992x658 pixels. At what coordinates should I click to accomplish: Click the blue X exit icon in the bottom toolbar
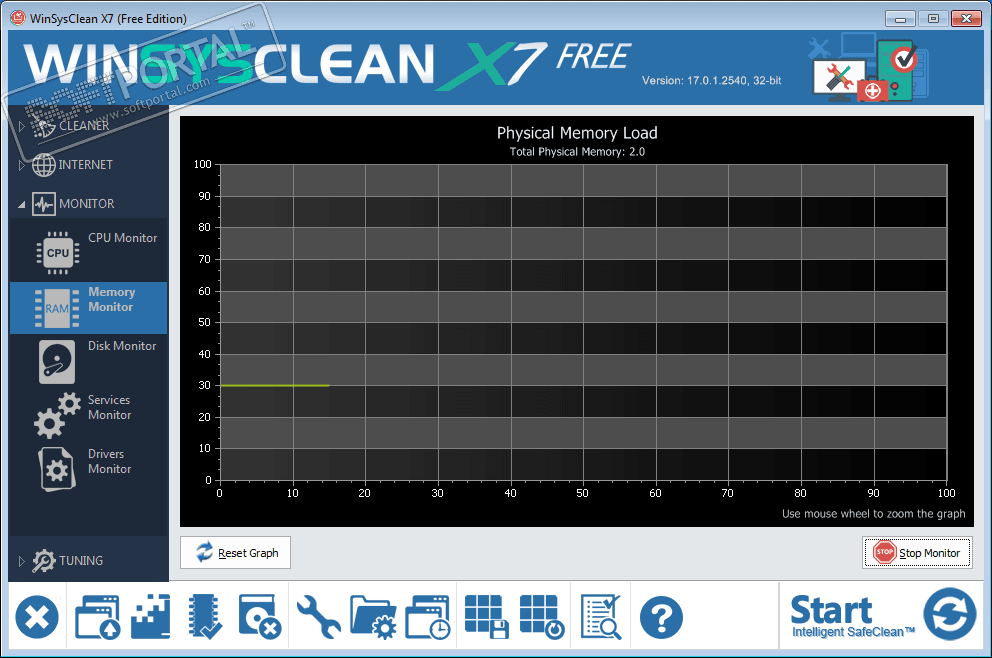coord(37,618)
